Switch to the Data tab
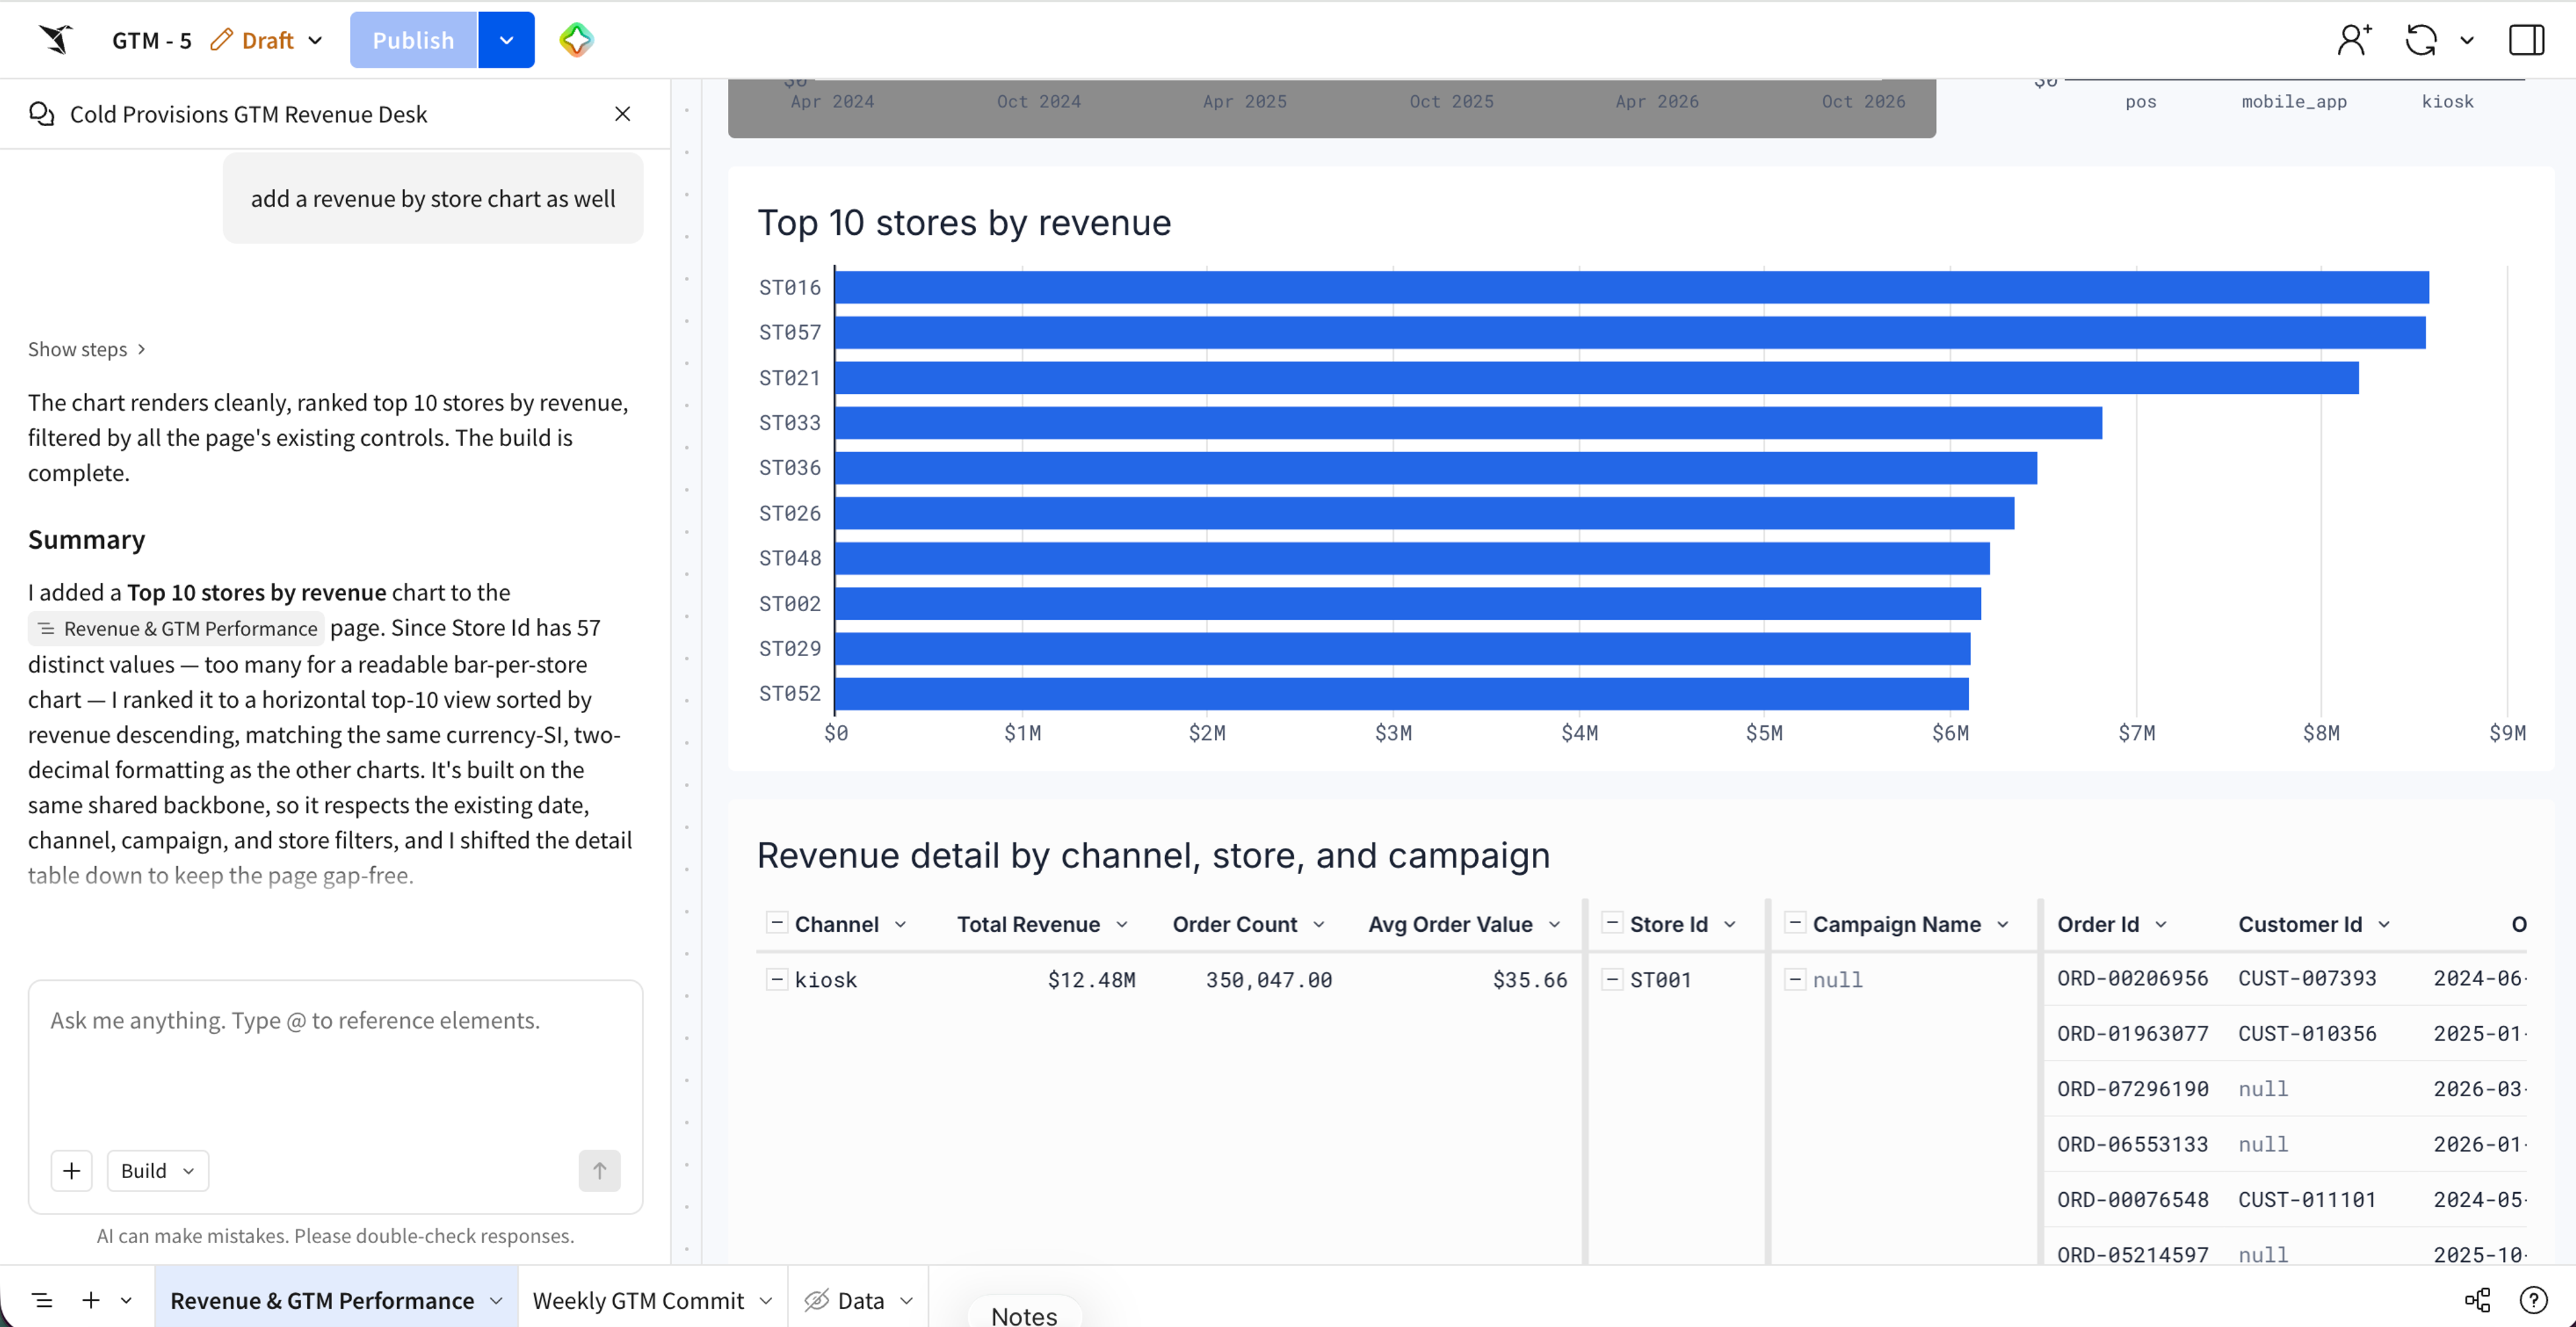The height and width of the screenshot is (1327, 2576). coord(860,1300)
